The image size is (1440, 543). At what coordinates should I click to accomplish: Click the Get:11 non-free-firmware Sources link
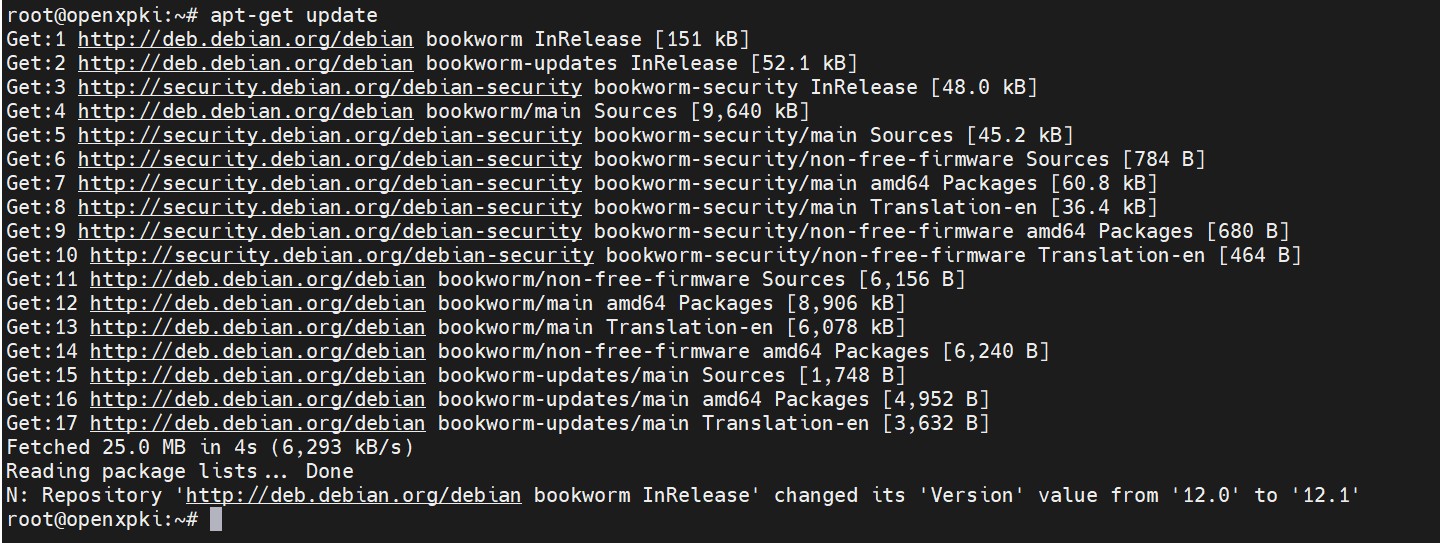257,280
